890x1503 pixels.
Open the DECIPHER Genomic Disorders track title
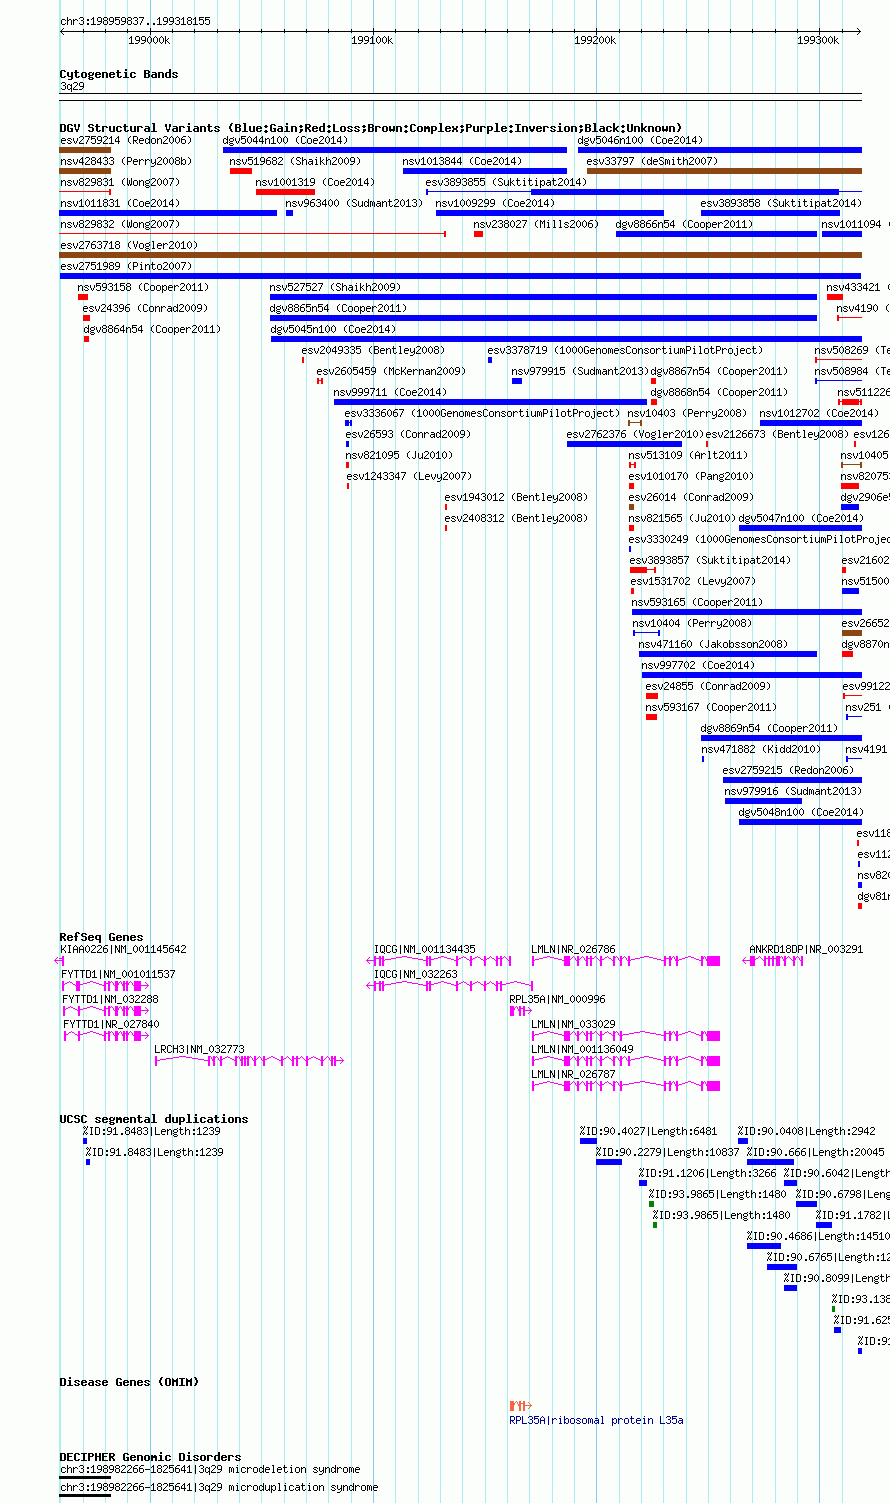150,1457
